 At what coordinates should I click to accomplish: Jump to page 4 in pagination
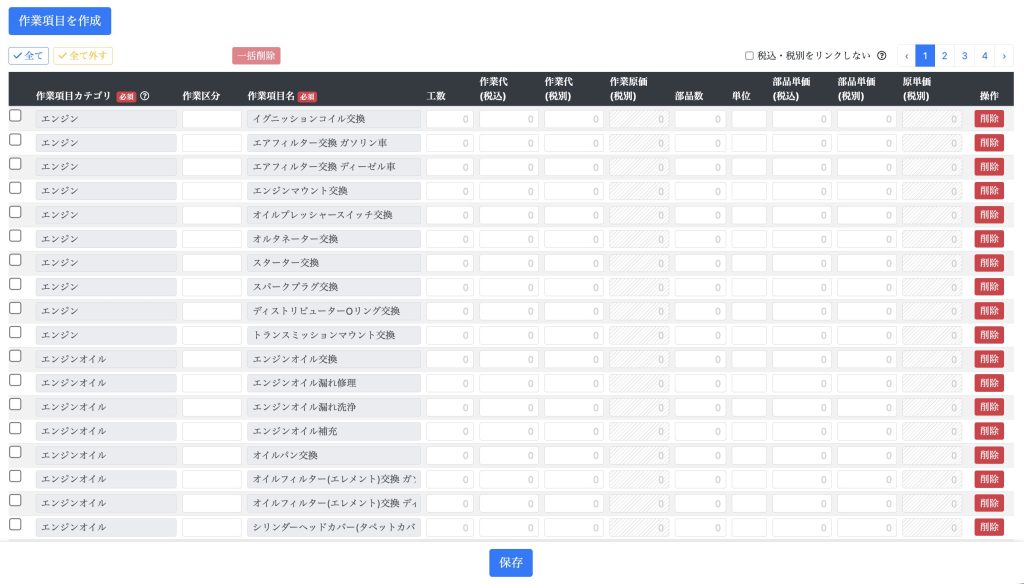(x=984, y=56)
